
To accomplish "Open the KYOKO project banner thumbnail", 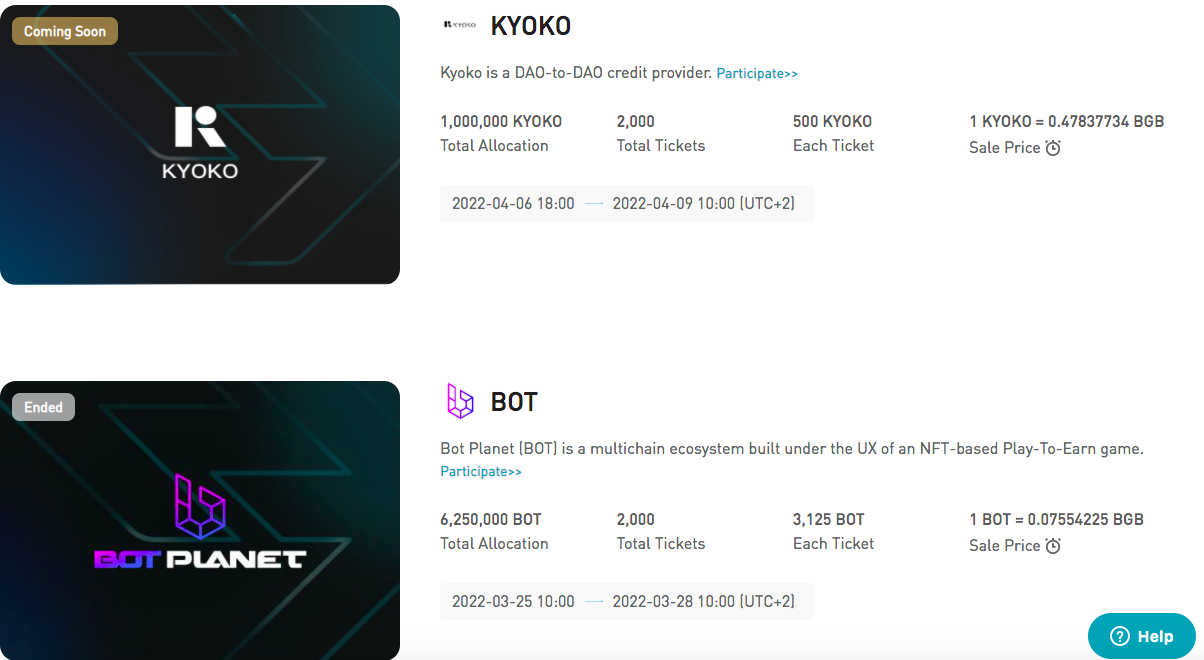I will (x=200, y=145).
